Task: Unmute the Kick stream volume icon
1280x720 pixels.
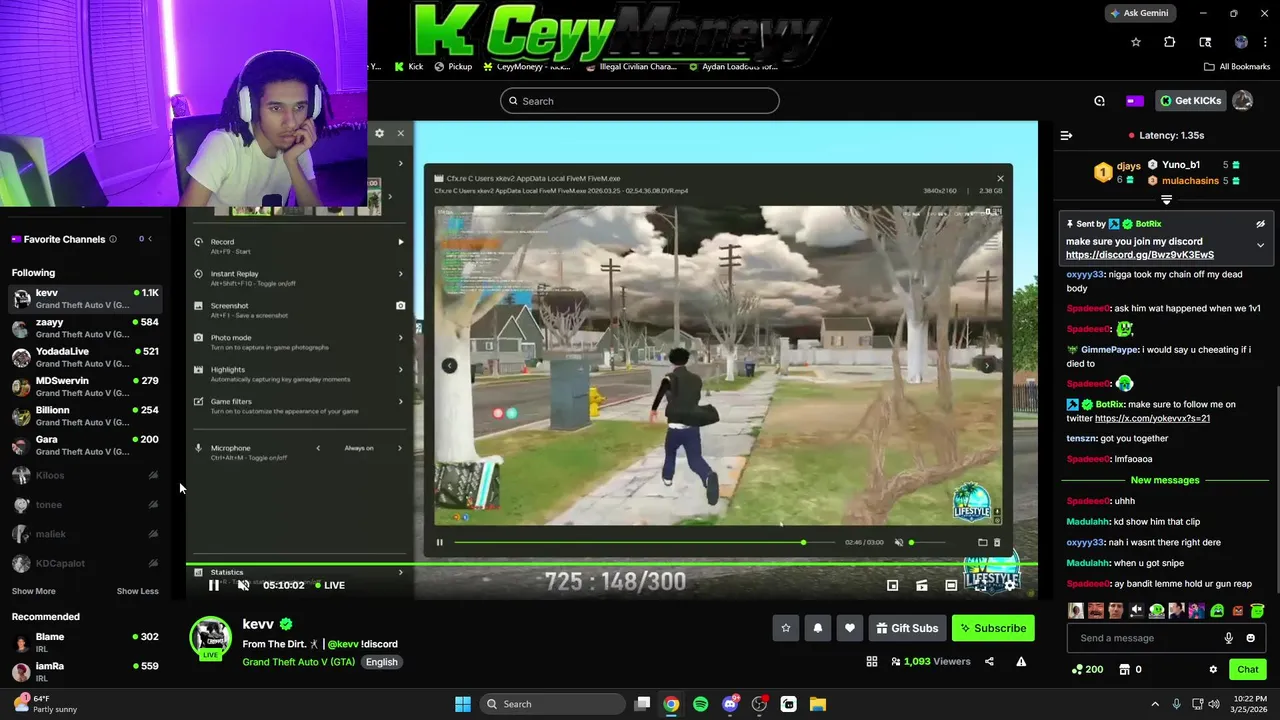Action: tap(243, 585)
